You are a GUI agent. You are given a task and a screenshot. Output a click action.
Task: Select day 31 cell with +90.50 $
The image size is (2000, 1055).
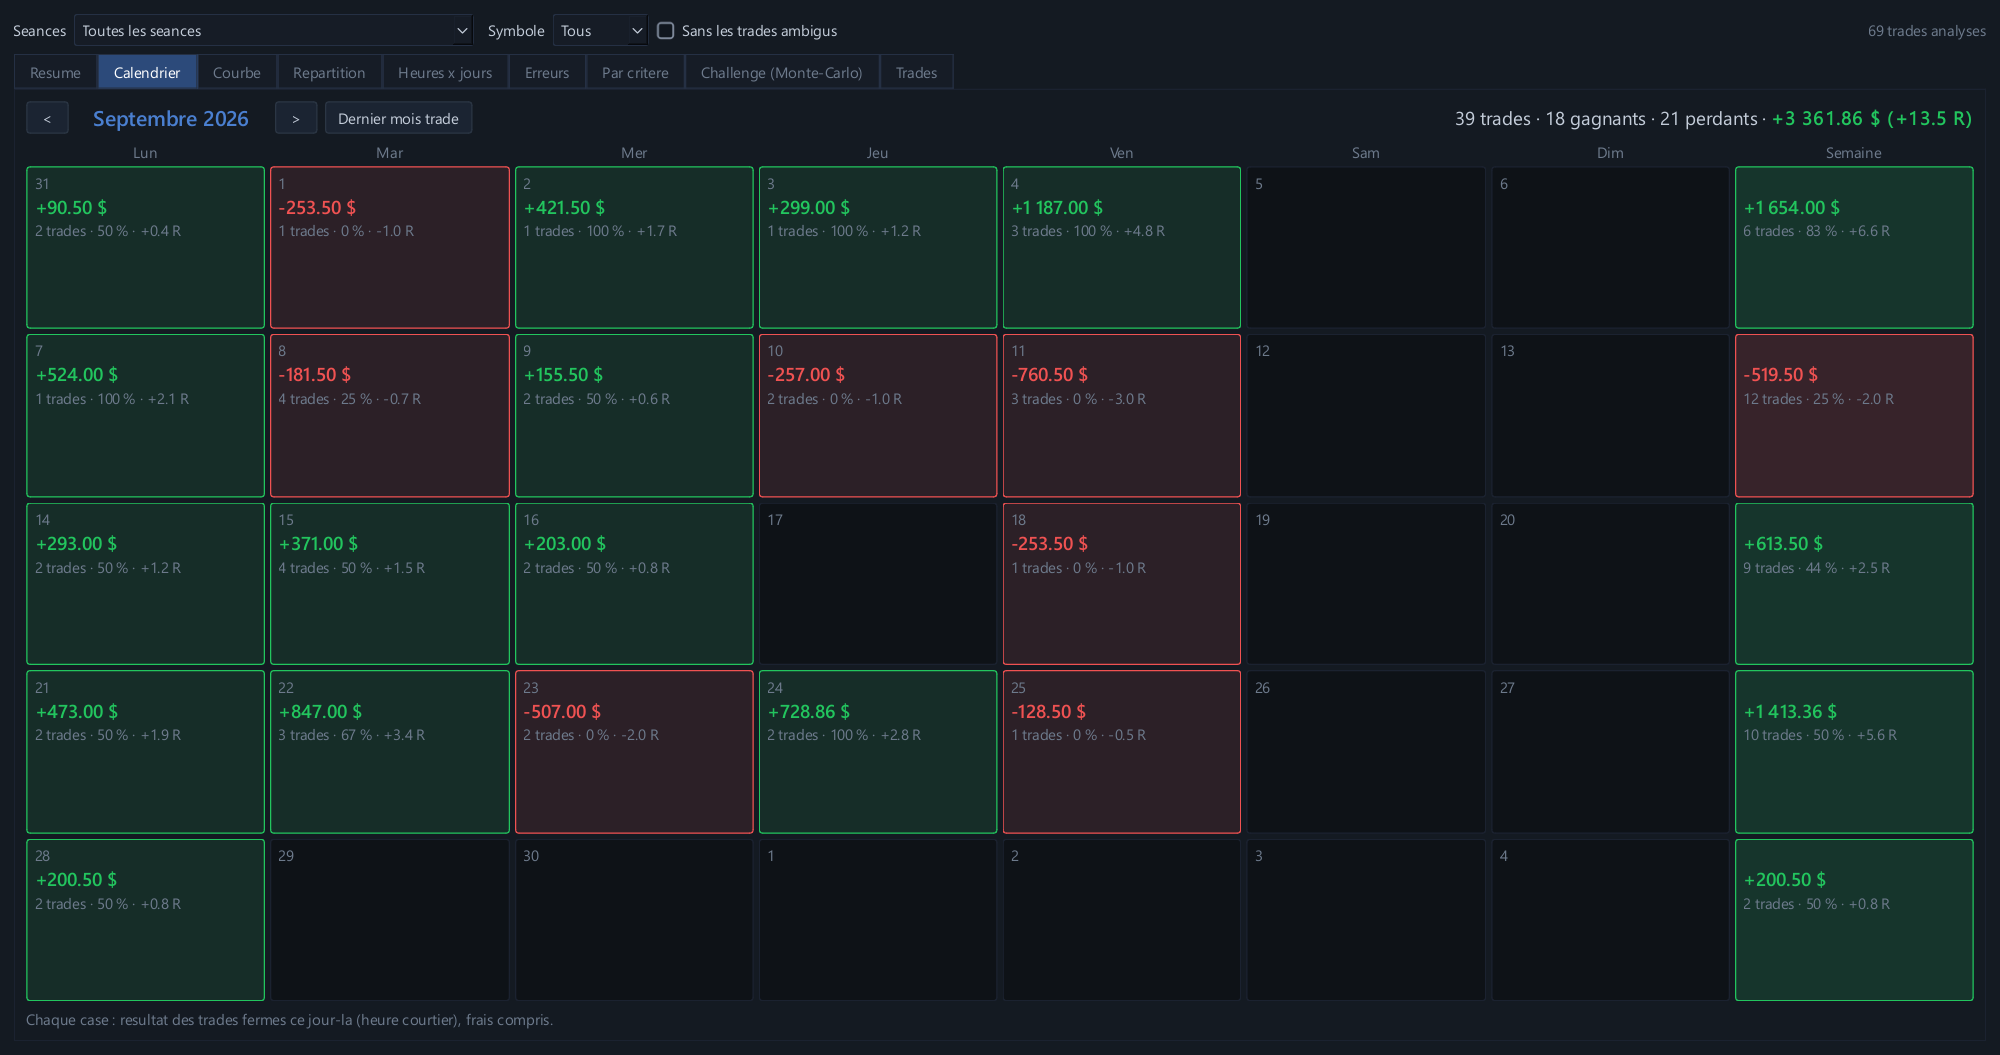coord(145,247)
